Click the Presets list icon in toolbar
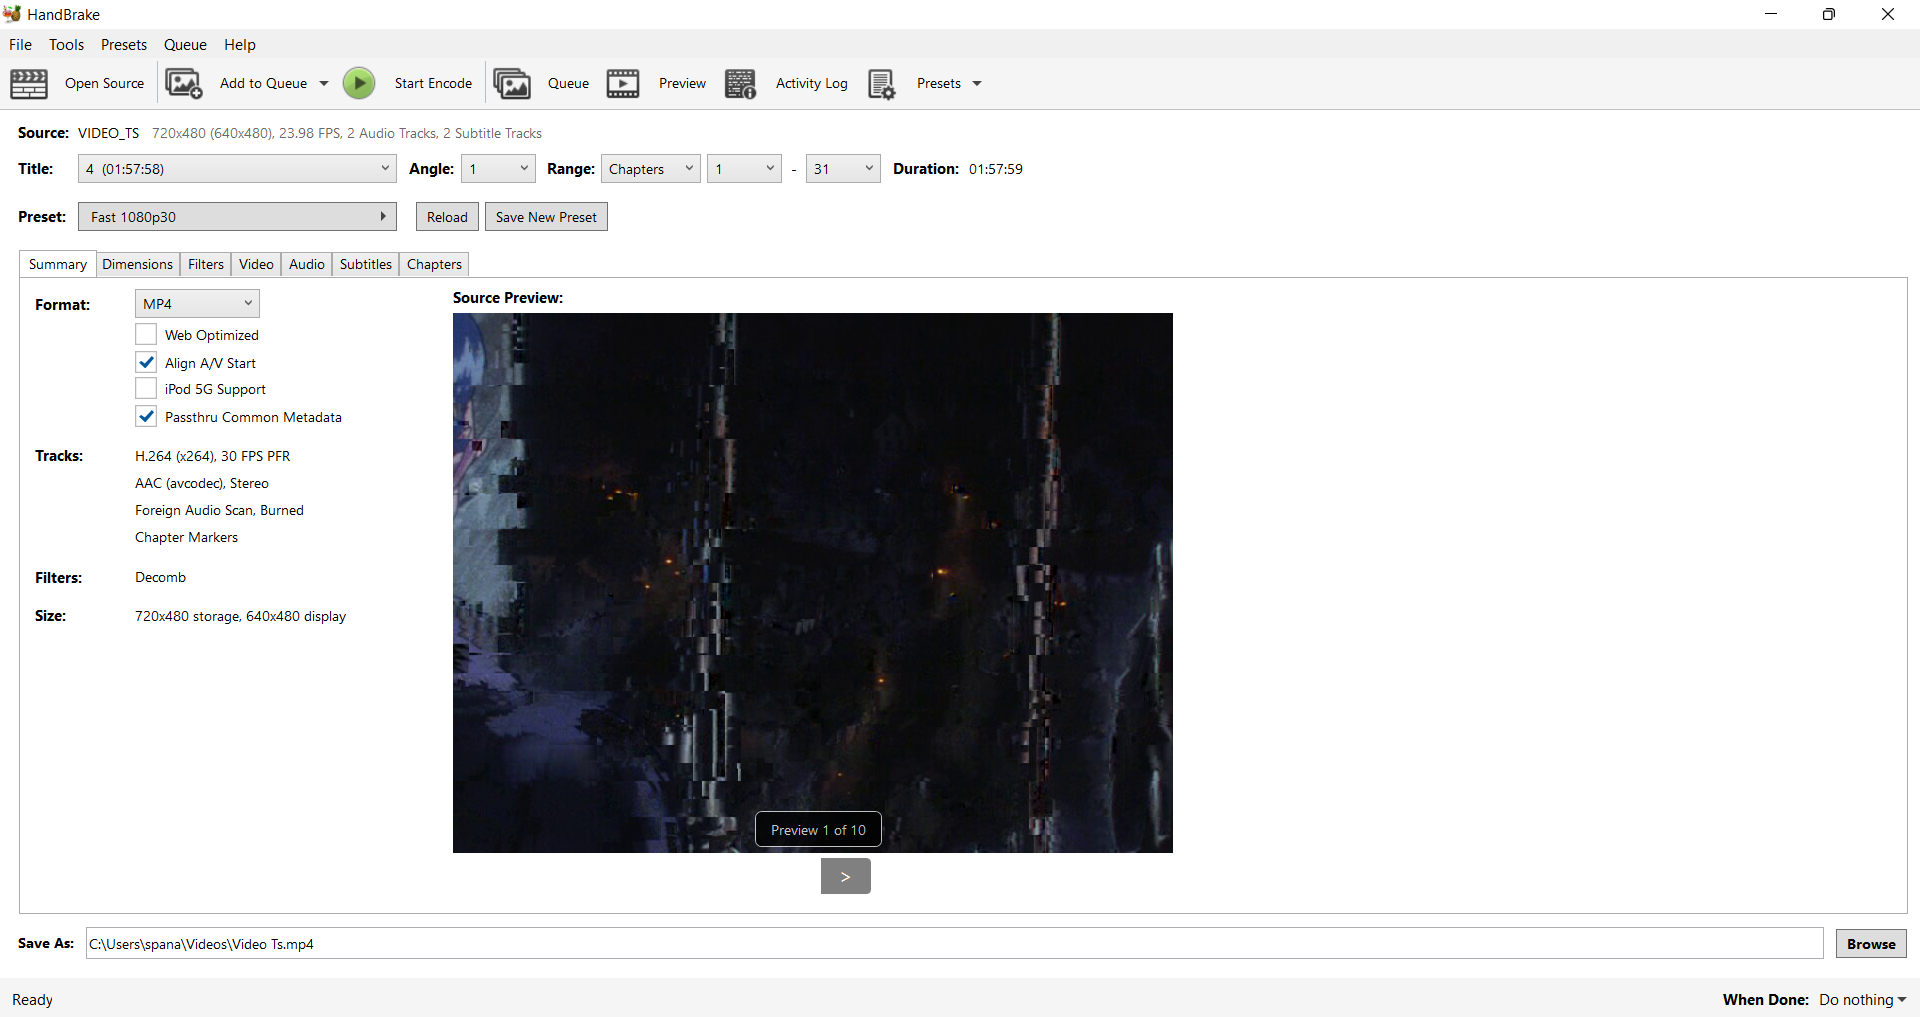The height and width of the screenshot is (1017, 1920). pyautogui.click(x=881, y=84)
